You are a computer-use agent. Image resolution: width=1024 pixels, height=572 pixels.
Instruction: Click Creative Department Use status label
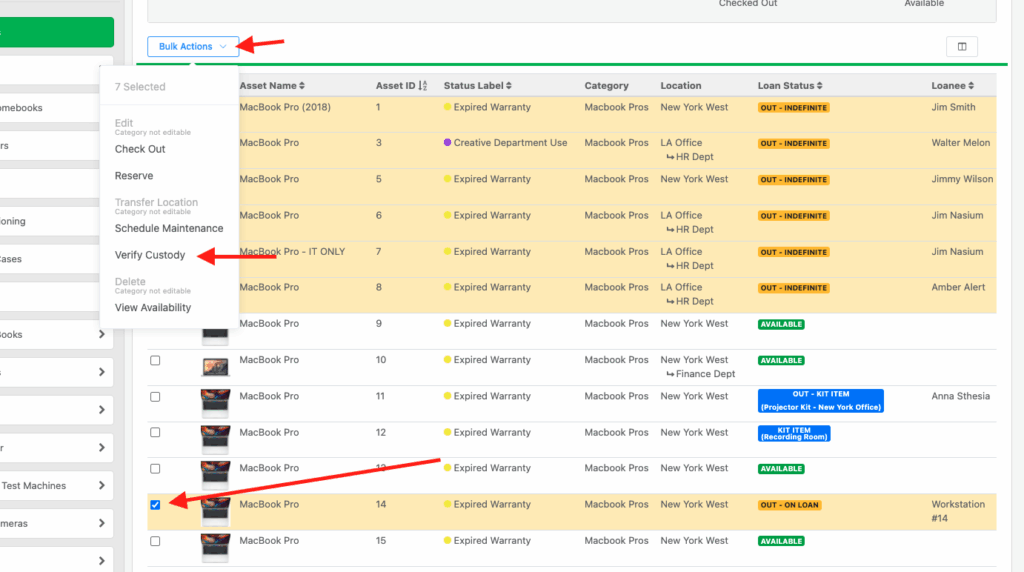click(510, 143)
